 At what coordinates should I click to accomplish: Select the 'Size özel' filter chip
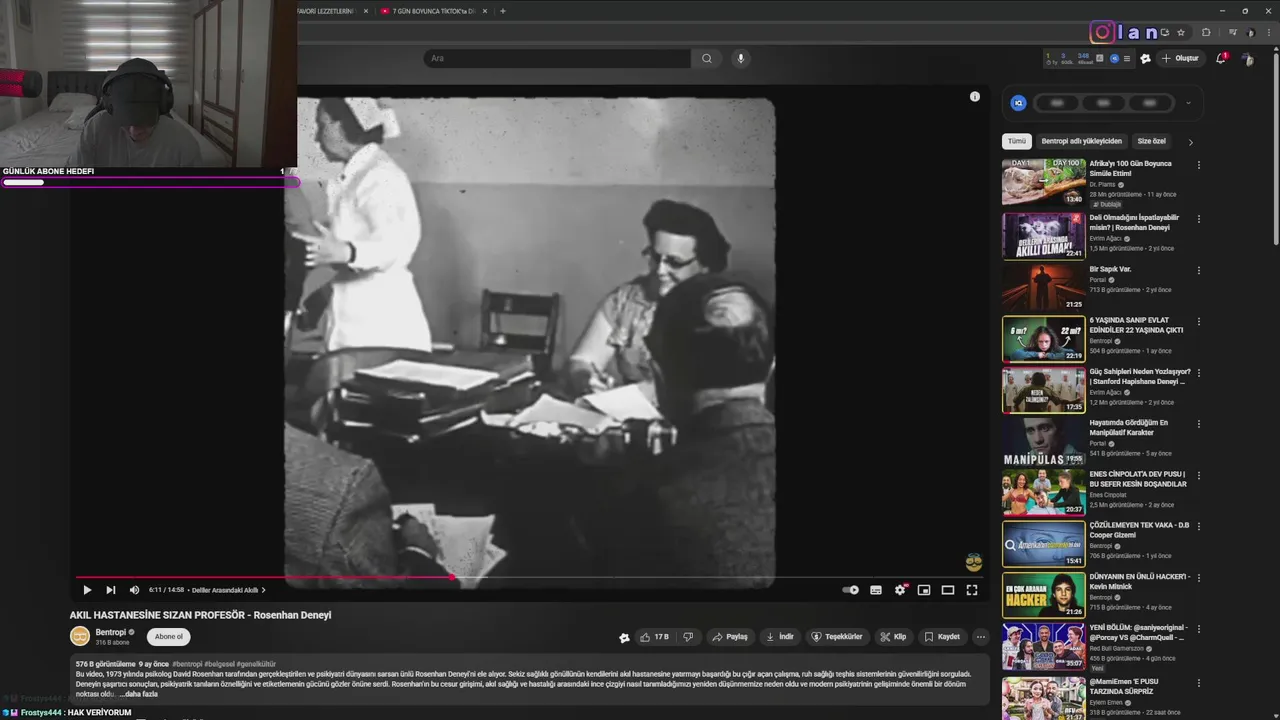pos(1152,141)
